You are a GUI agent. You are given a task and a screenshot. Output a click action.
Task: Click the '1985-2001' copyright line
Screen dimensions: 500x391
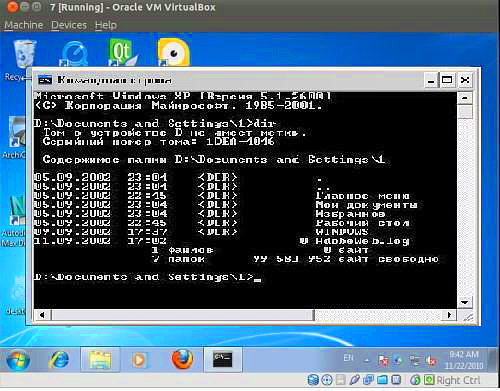click(178, 106)
